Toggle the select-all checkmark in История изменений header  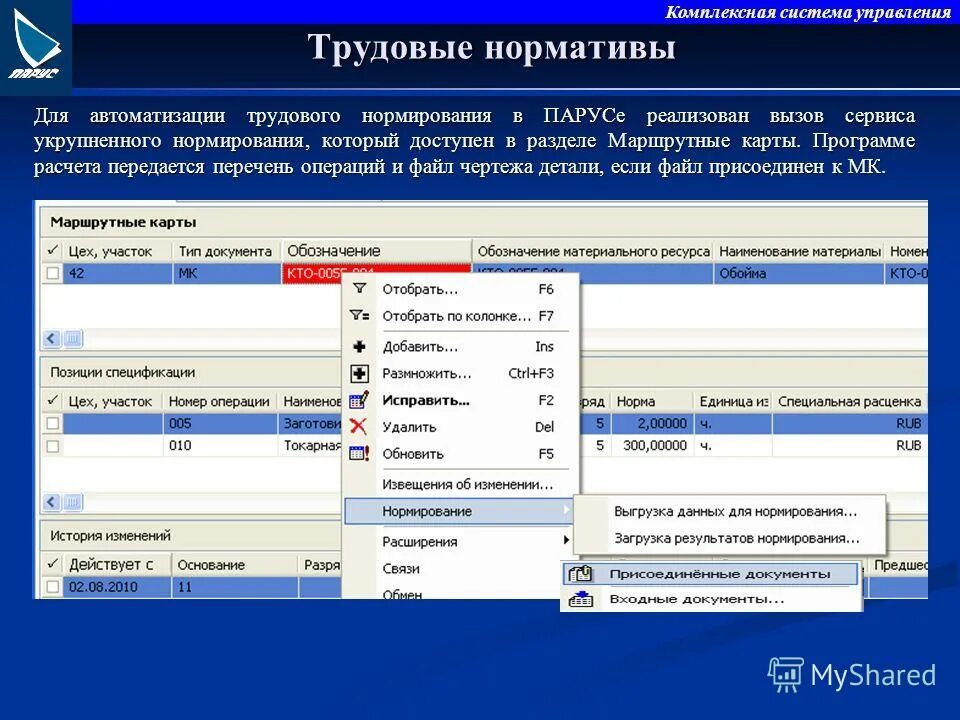click(53, 564)
